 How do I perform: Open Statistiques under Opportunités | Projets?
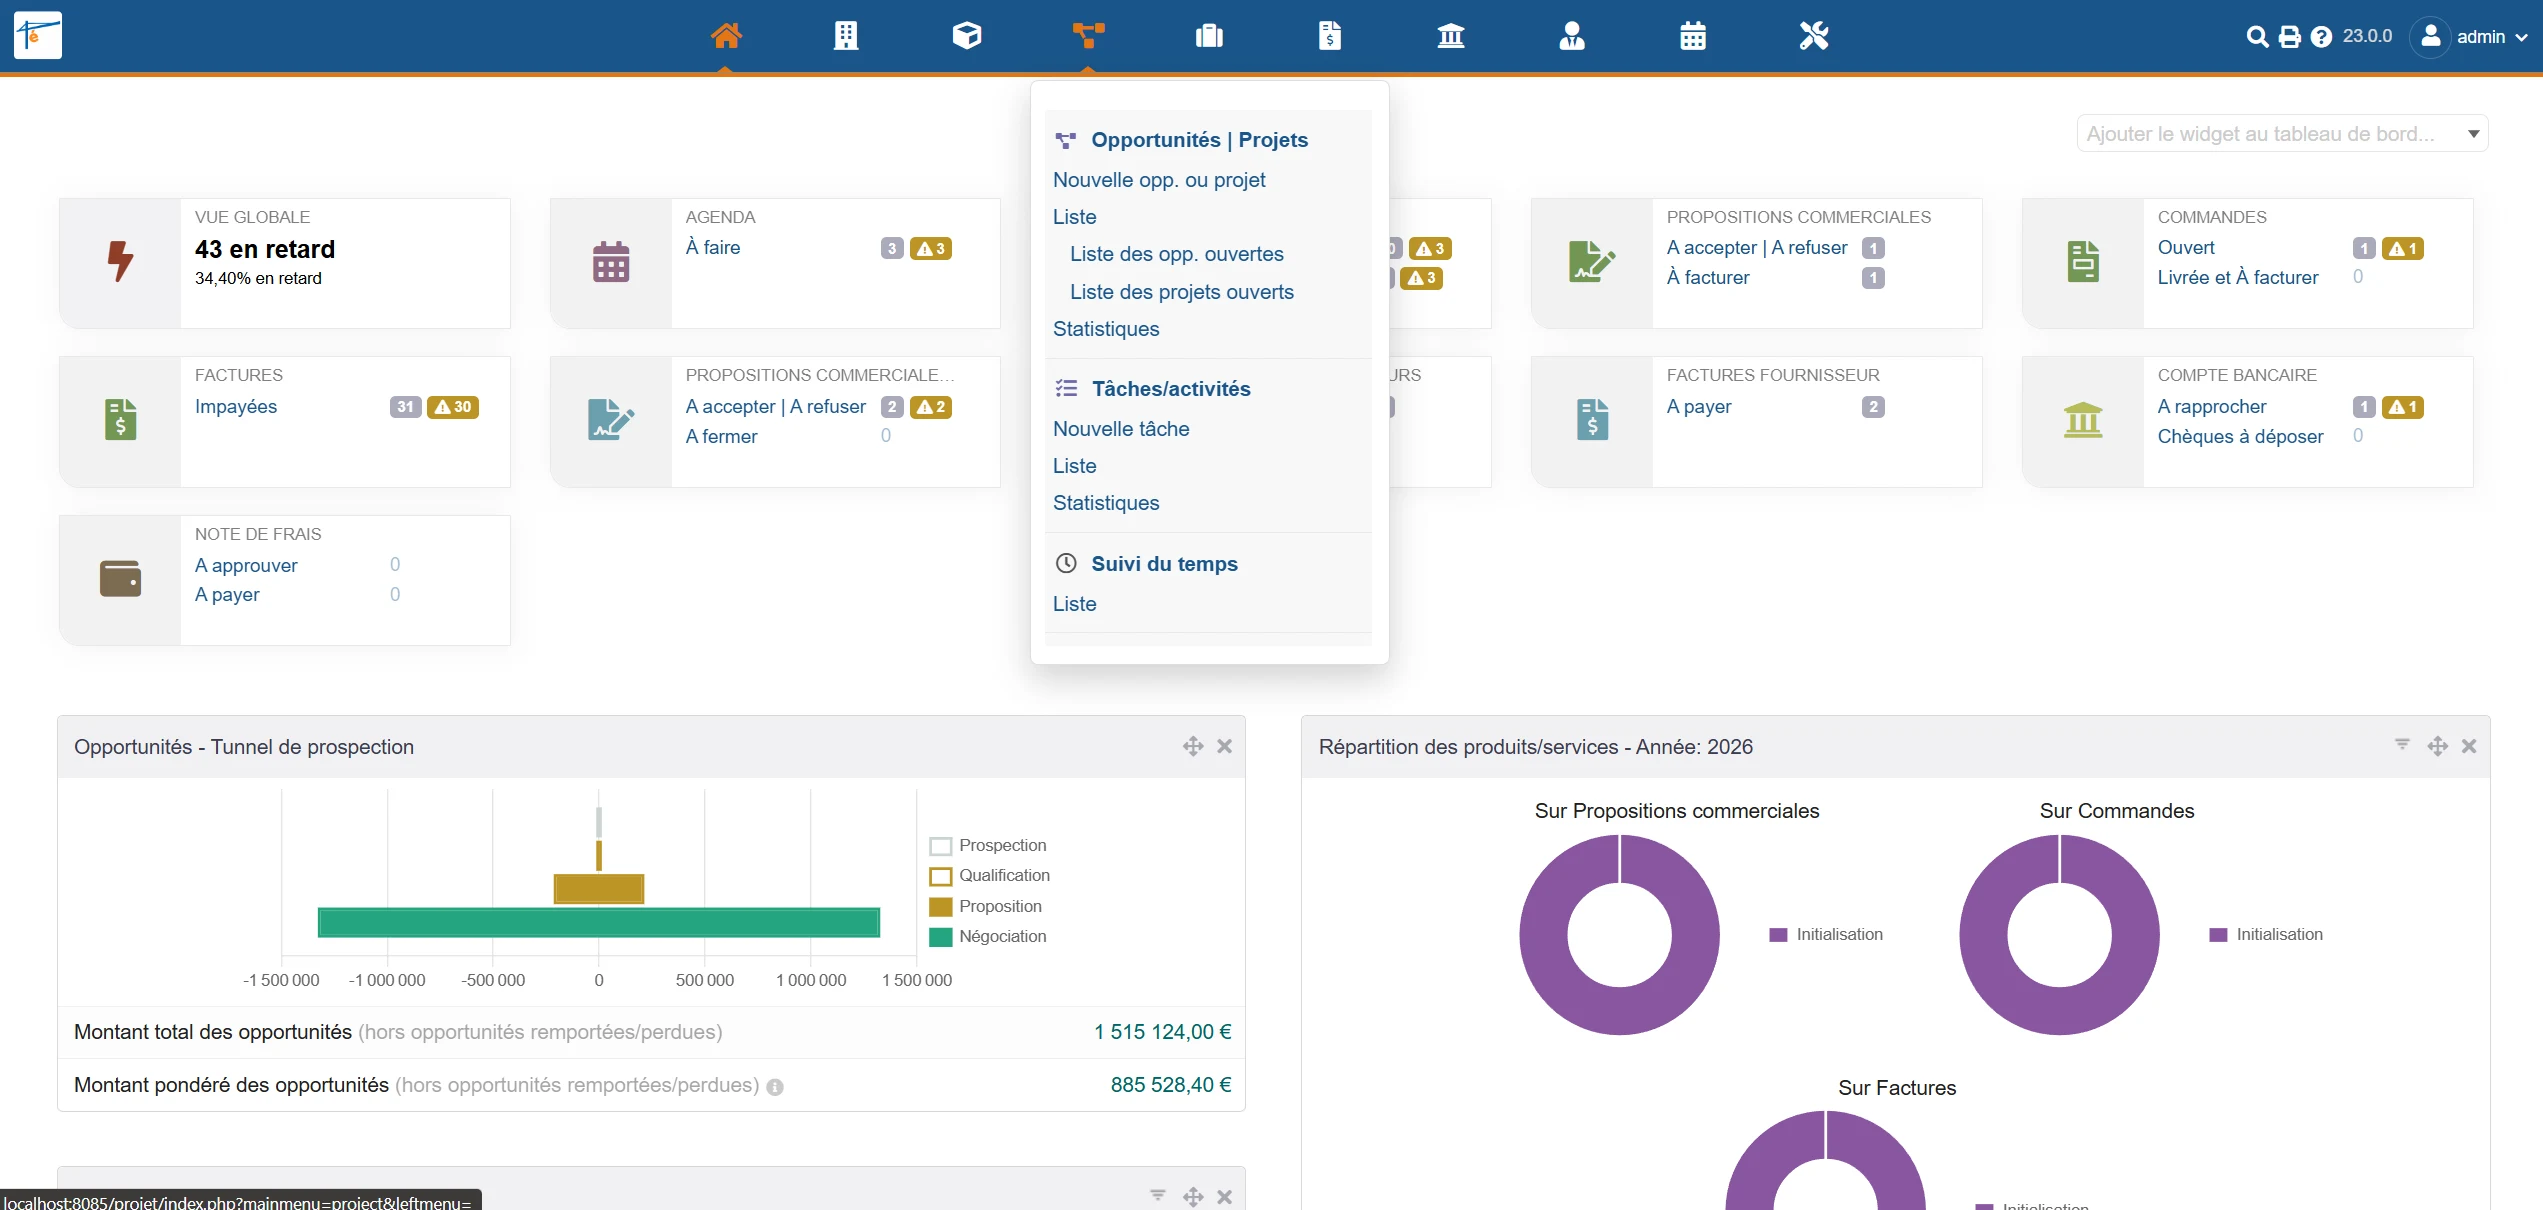(x=1106, y=329)
